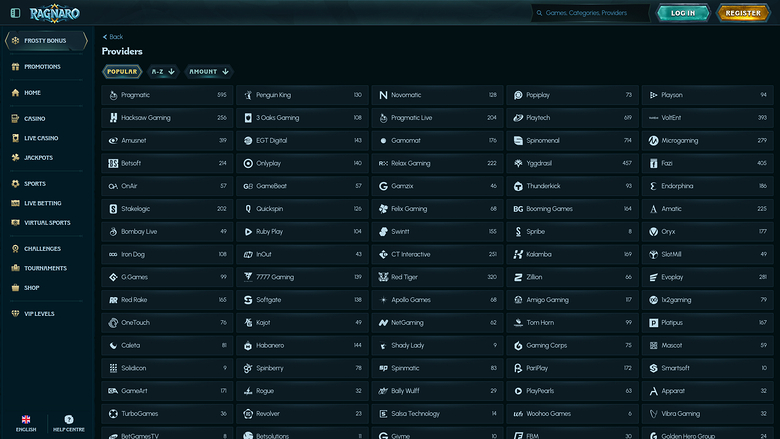Open the Live Casino menu item
Viewport: 780px width, 439px height.
pos(40,138)
